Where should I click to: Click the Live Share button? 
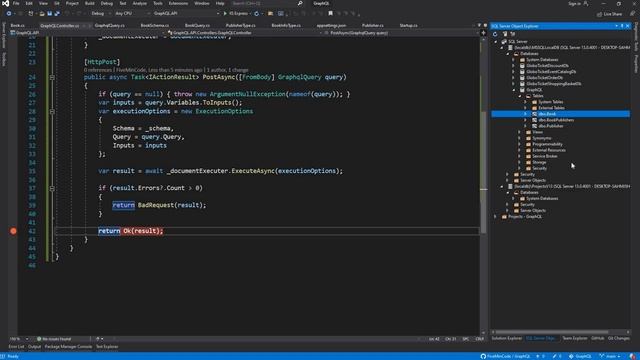(x=609, y=14)
